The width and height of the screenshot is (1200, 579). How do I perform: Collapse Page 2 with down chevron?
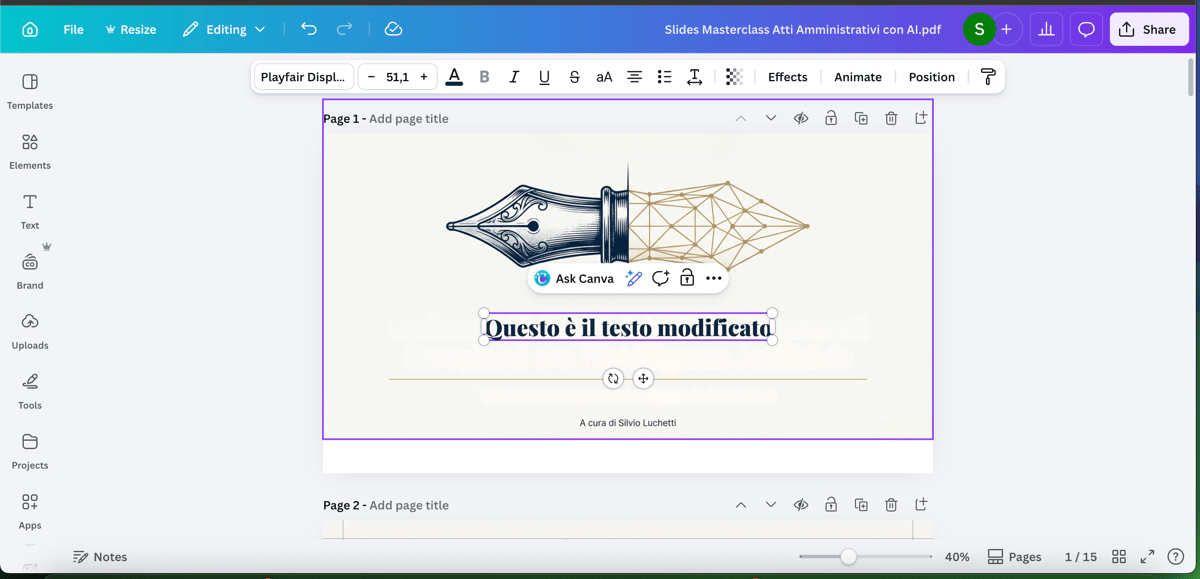click(x=771, y=505)
